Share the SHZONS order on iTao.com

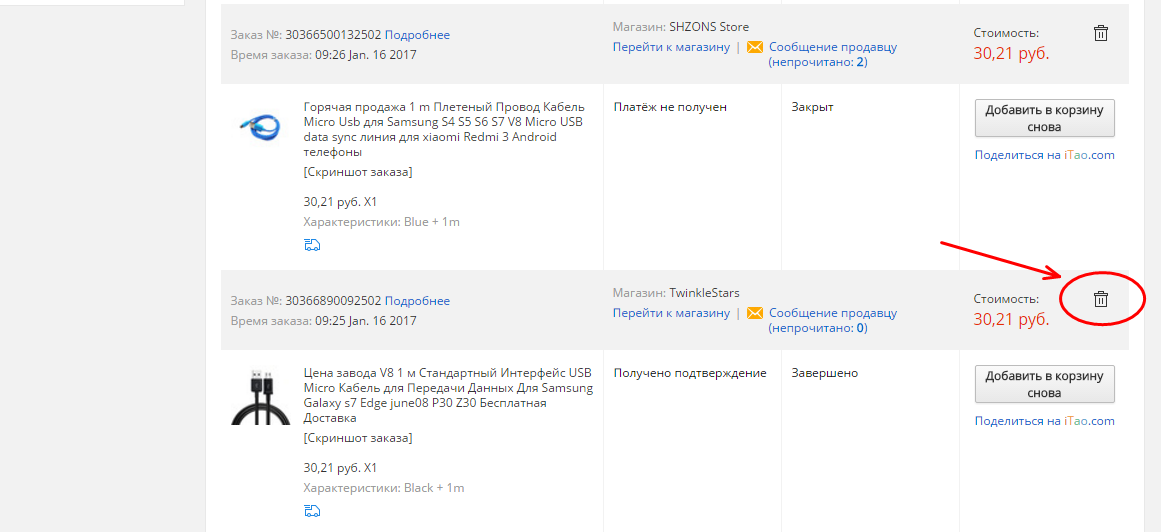1044,155
